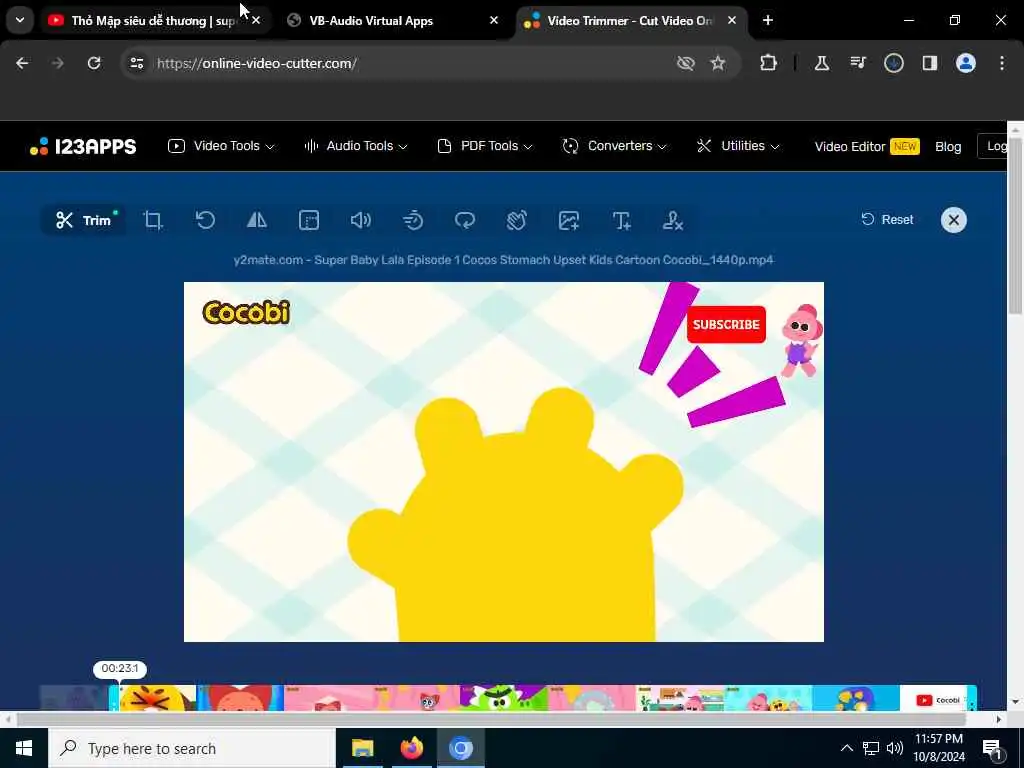Screen dimensions: 1024x768
Task: Select the Remove logo tool icon
Action: pos(673,220)
